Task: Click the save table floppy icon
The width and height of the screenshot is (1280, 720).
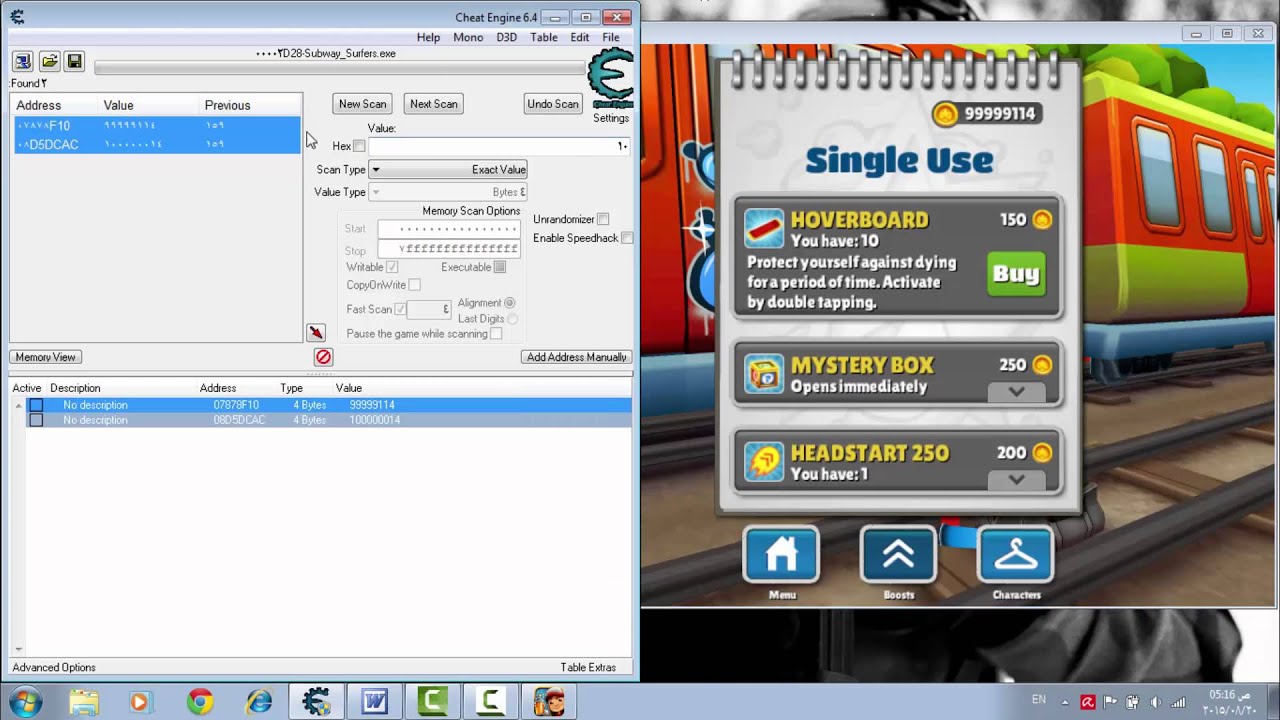Action: [x=74, y=62]
